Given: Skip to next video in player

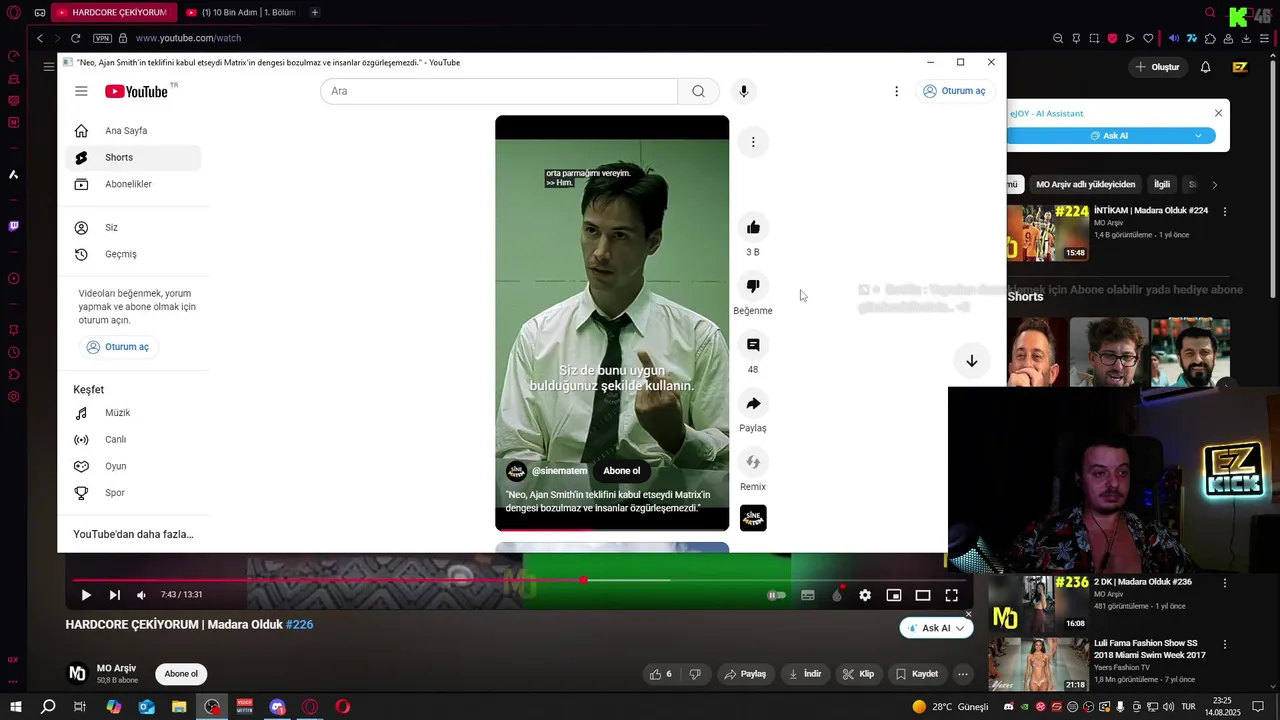Looking at the screenshot, I should click(114, 595).
